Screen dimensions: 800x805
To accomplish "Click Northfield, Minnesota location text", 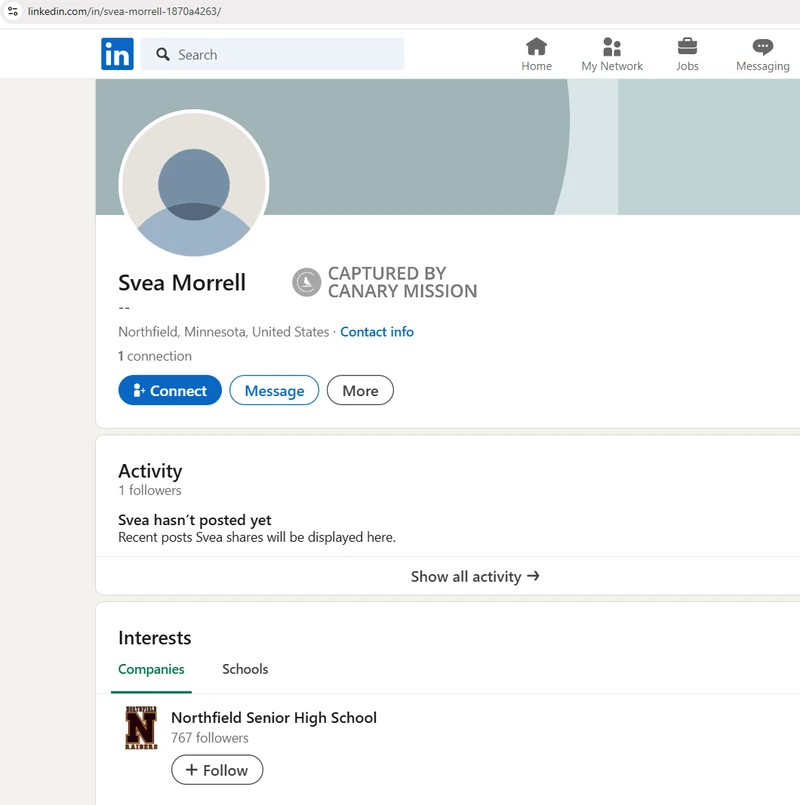I will [x=223, y=332].
